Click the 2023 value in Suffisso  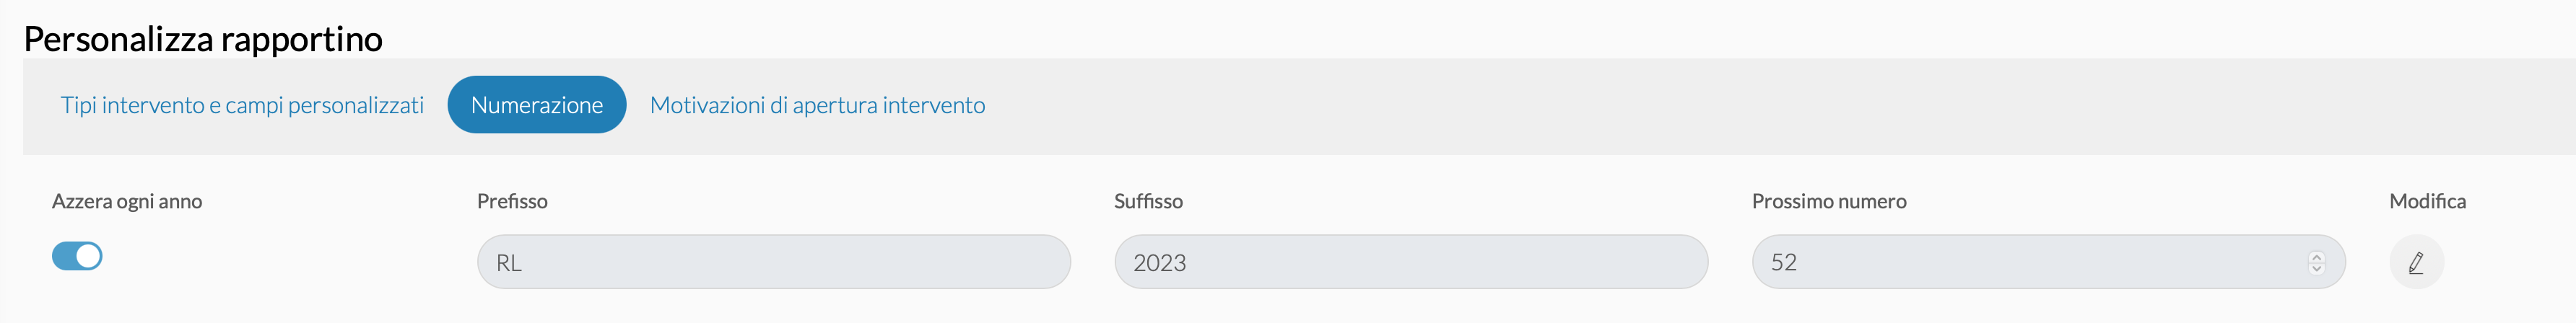tap(1159, 263)
